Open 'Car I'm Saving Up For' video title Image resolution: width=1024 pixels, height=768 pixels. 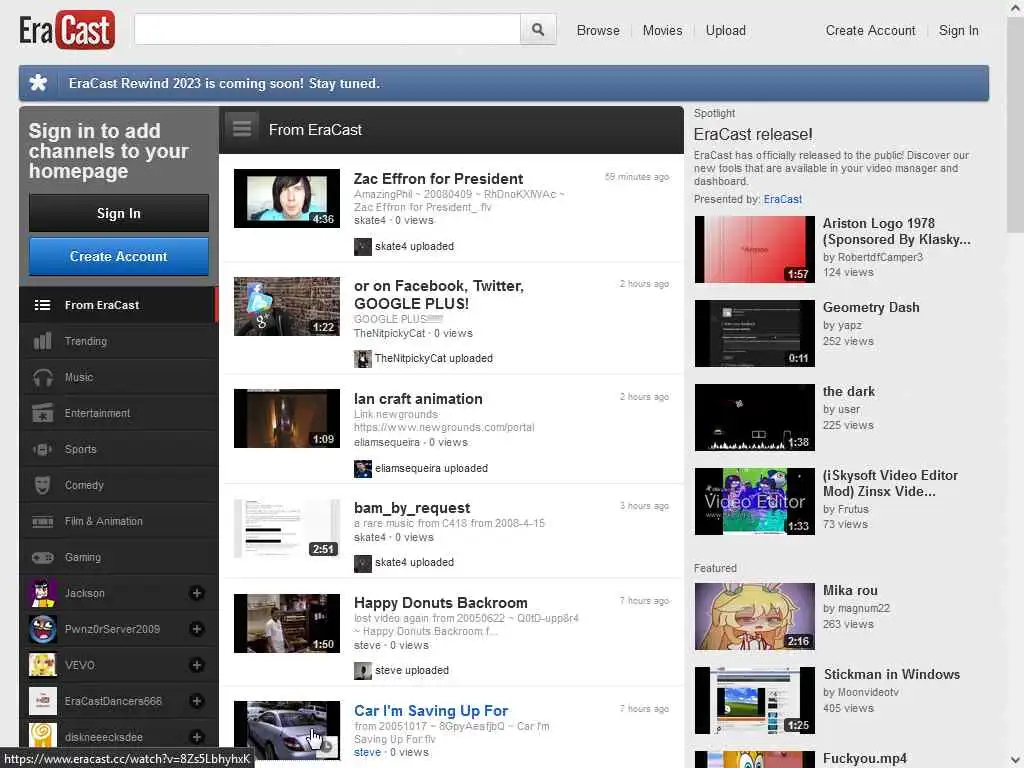coord(431,711)
